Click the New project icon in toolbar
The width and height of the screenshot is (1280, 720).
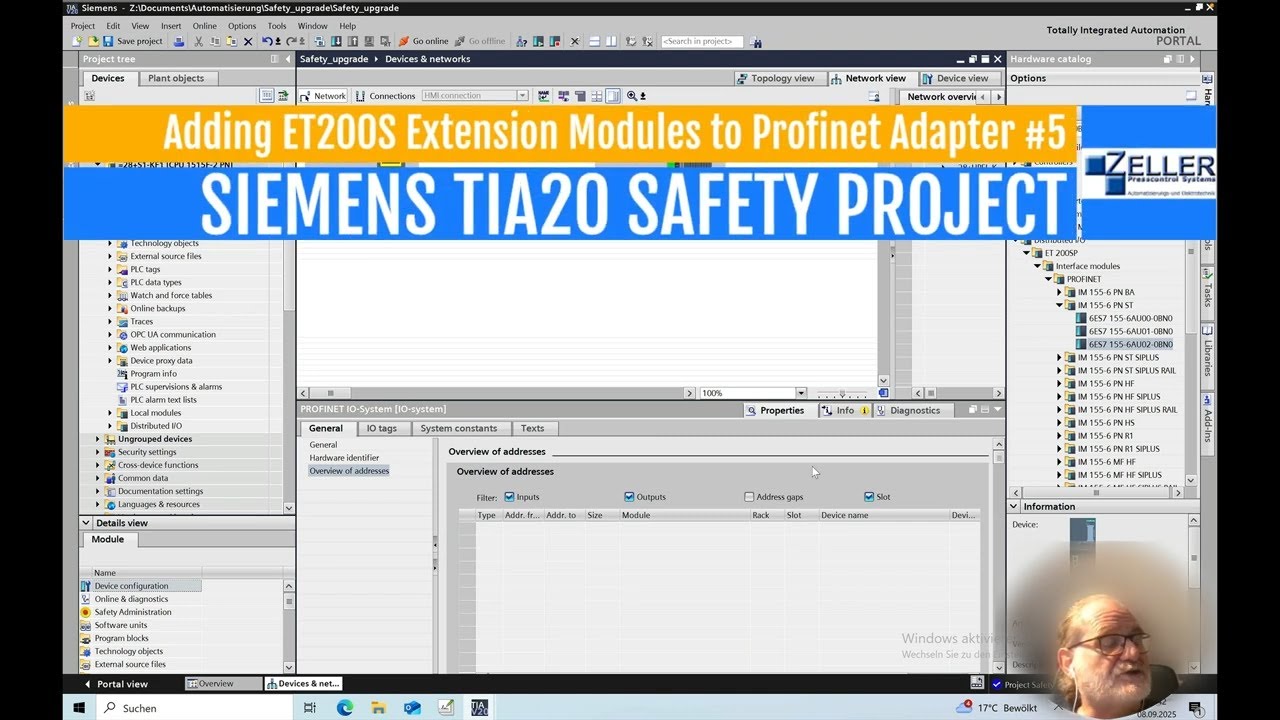click(77, 41)
